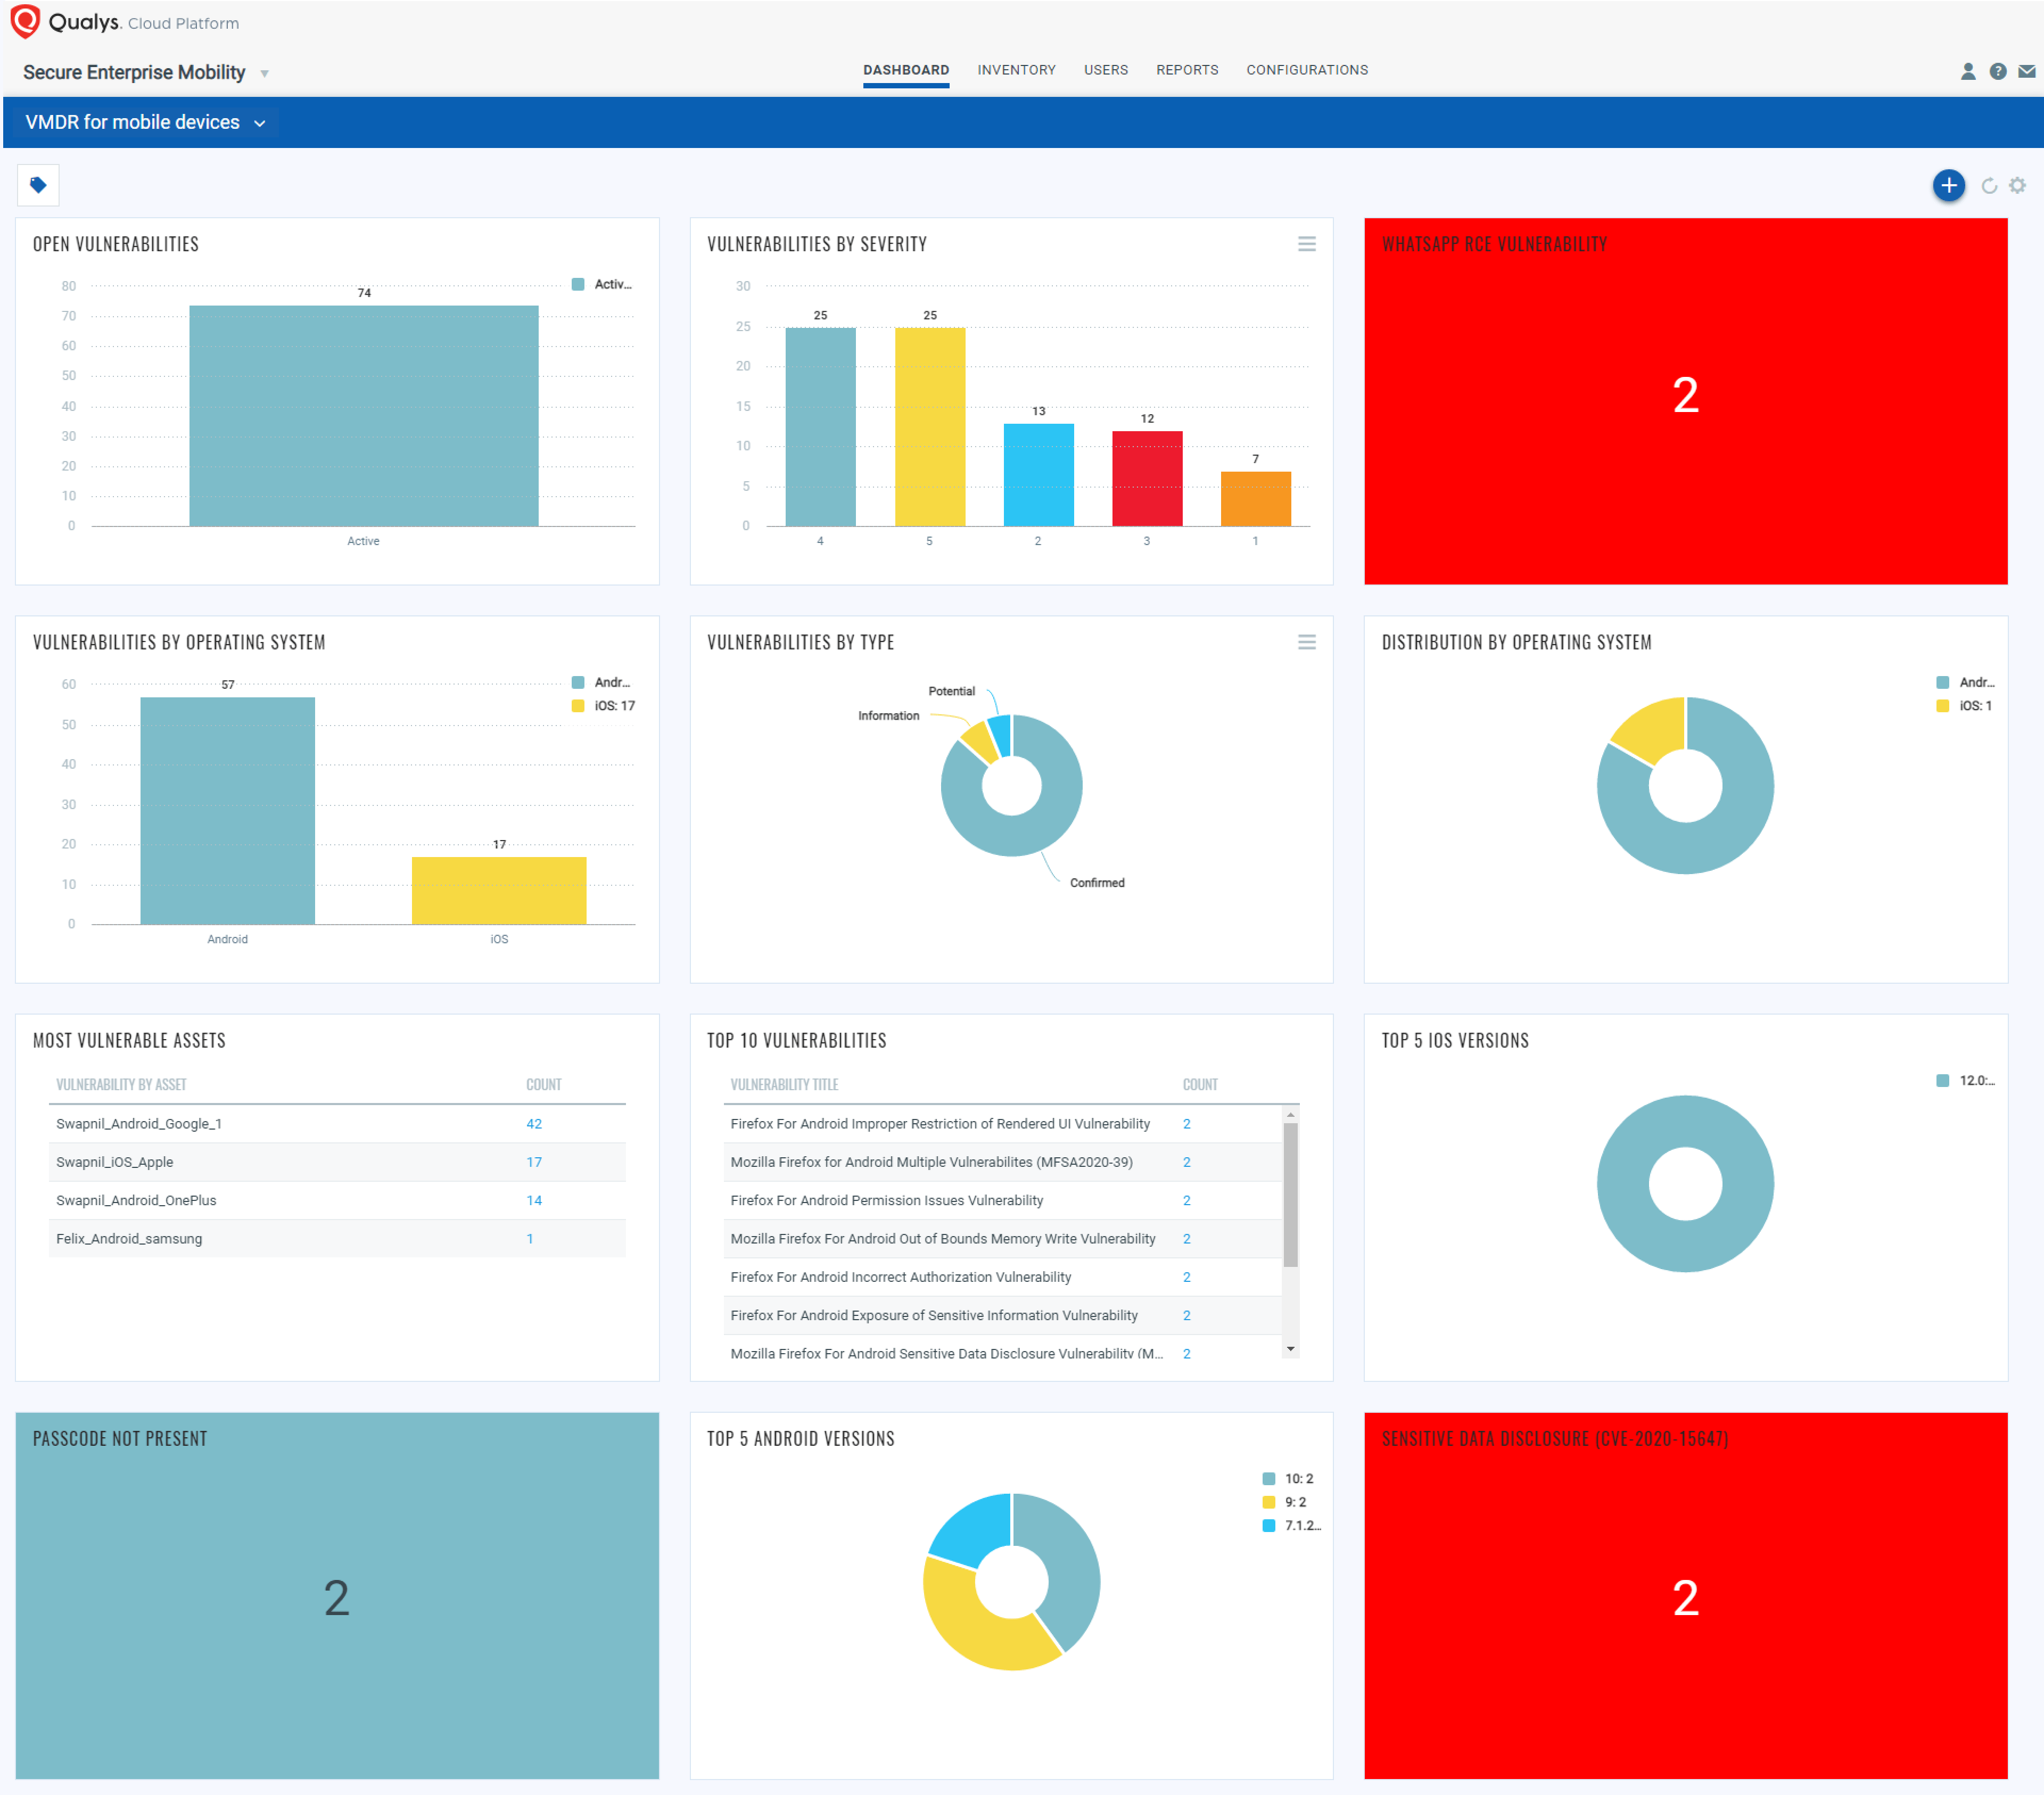Image resolution: width=2044 pixels, height=1795 pixels.
Task: Click count for Firefox Incorrect Authorization Vulnerability
Action: coord(1186,1277)
